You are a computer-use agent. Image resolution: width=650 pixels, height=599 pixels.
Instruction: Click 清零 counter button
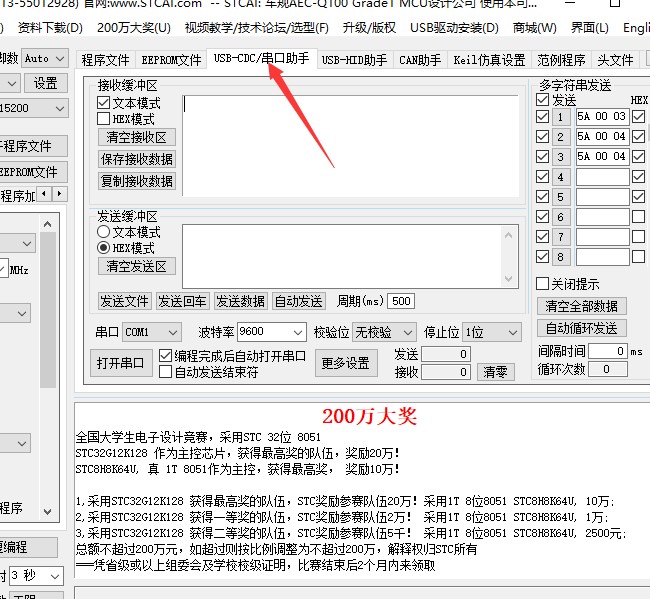pyautogui.click(x=495, y=372)
